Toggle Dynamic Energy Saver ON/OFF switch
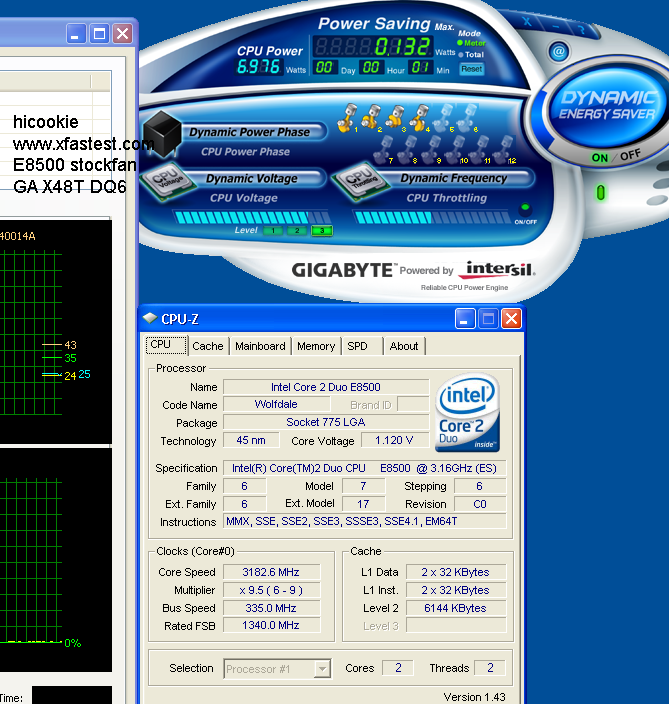The image size is (669, 704). coord(613,157)
